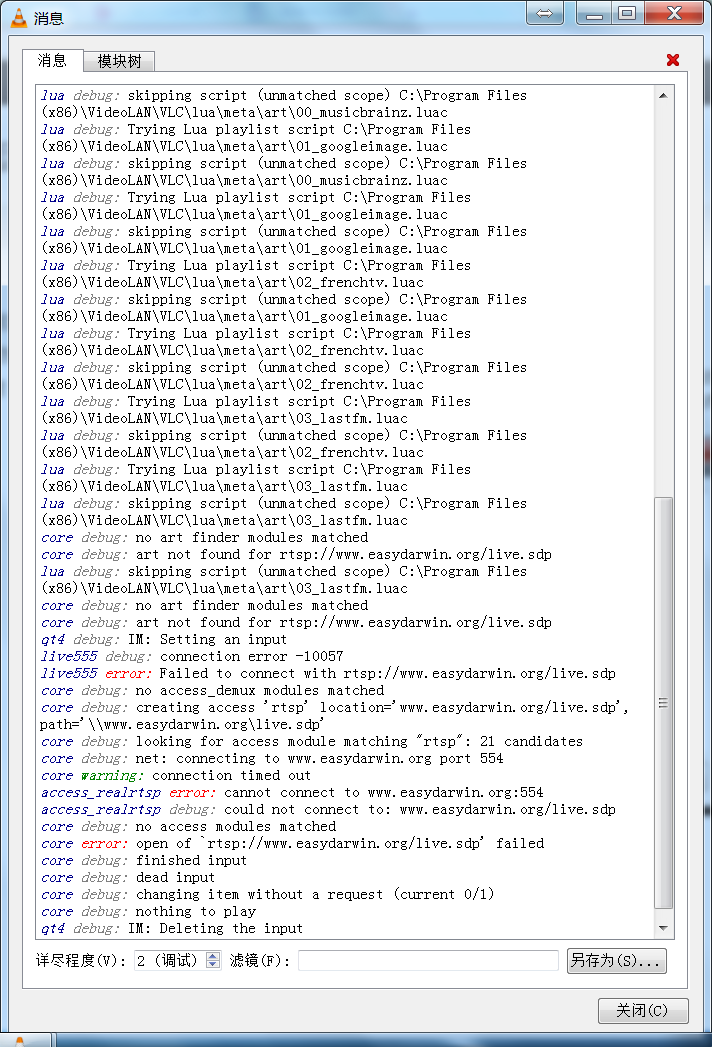This screenshot has width=712, height=1047.
Task: Click 'core debug: no access modules matched' line
Action: pos(188,827)
